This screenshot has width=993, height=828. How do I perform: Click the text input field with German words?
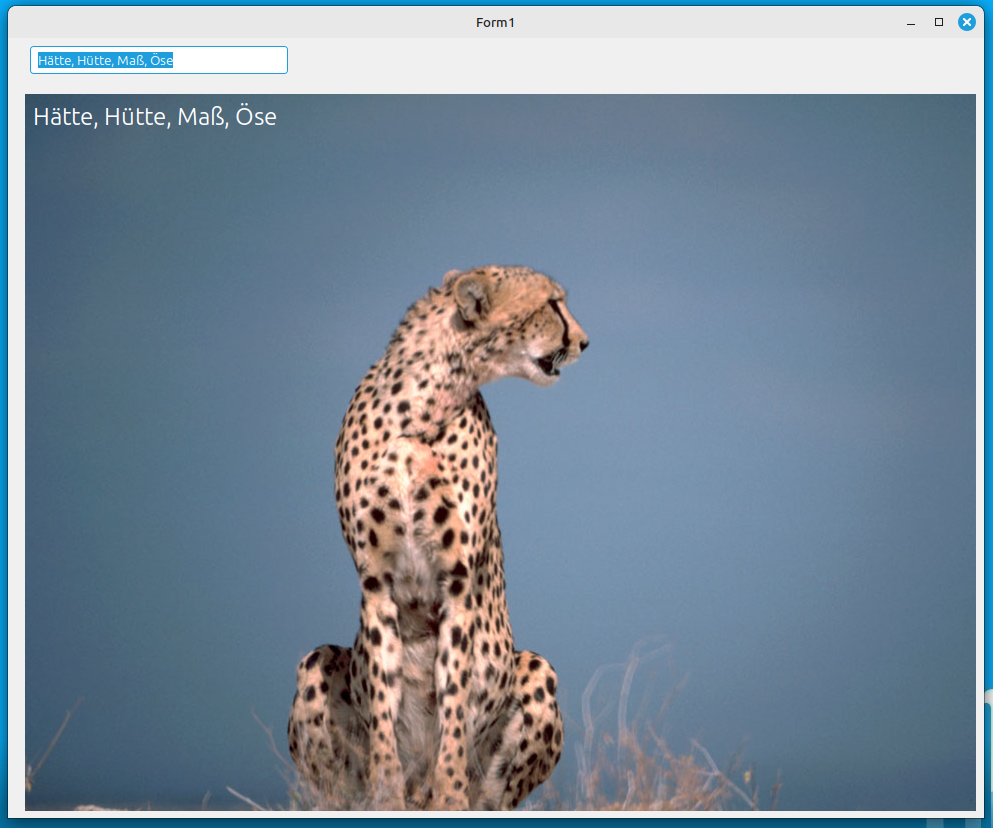[x=159, y=60]
